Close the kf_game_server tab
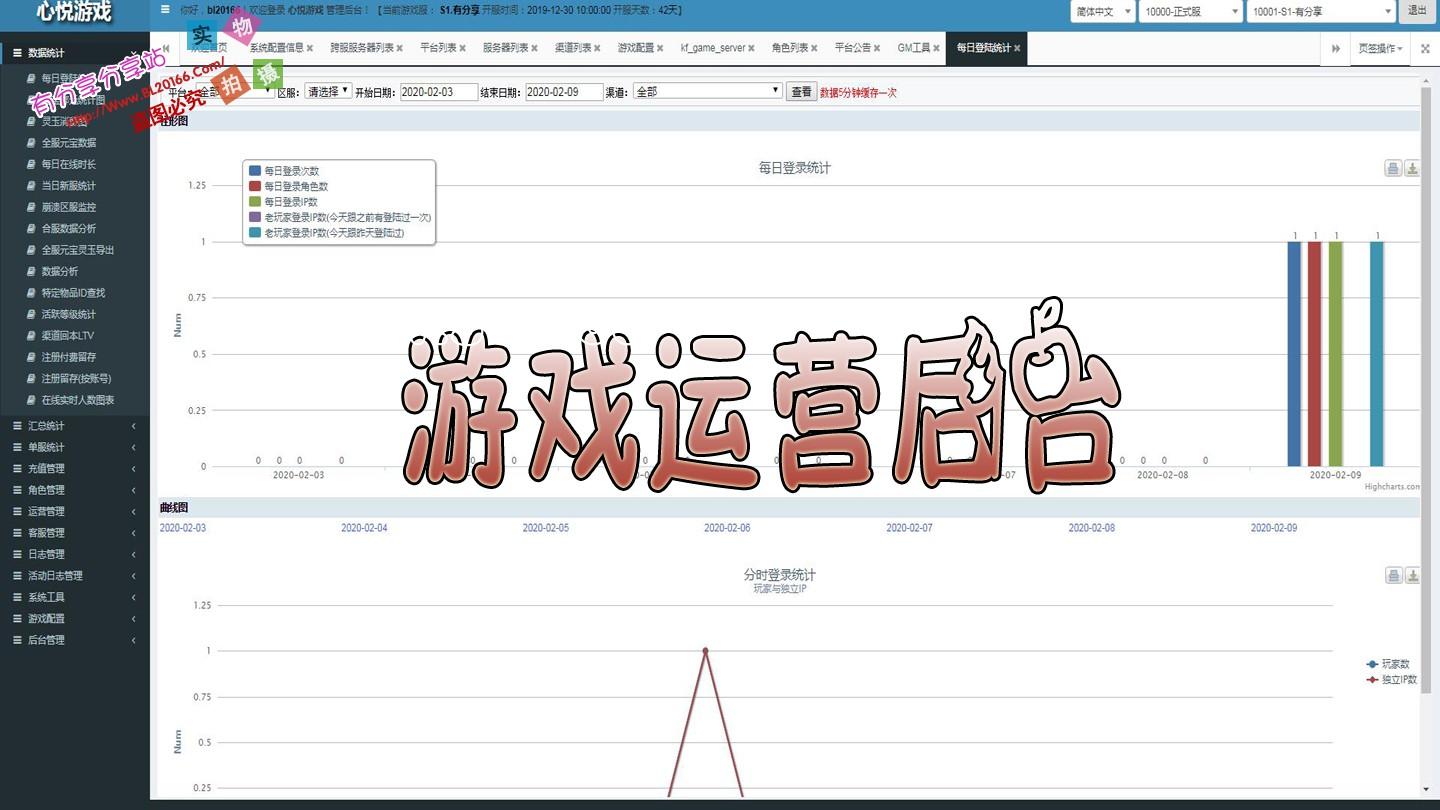This screenshot has width=1440, height=810. pyautogui.click(x=751, y=48)
